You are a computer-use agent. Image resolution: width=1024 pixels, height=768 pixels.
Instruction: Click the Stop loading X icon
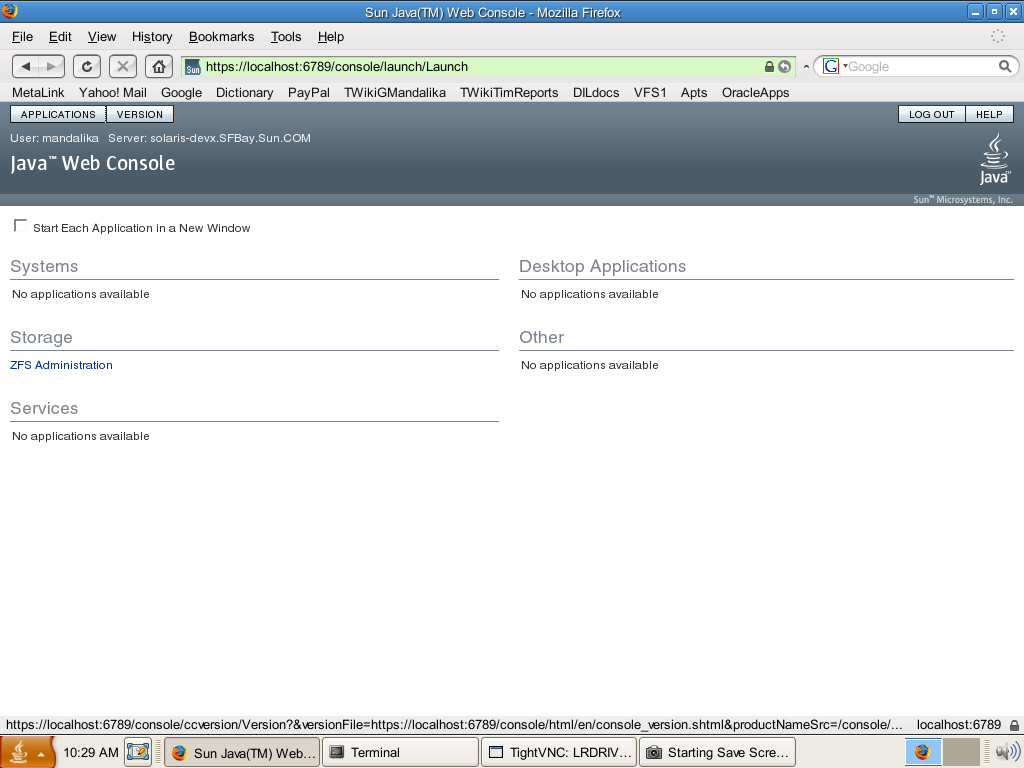coord(123,66)
